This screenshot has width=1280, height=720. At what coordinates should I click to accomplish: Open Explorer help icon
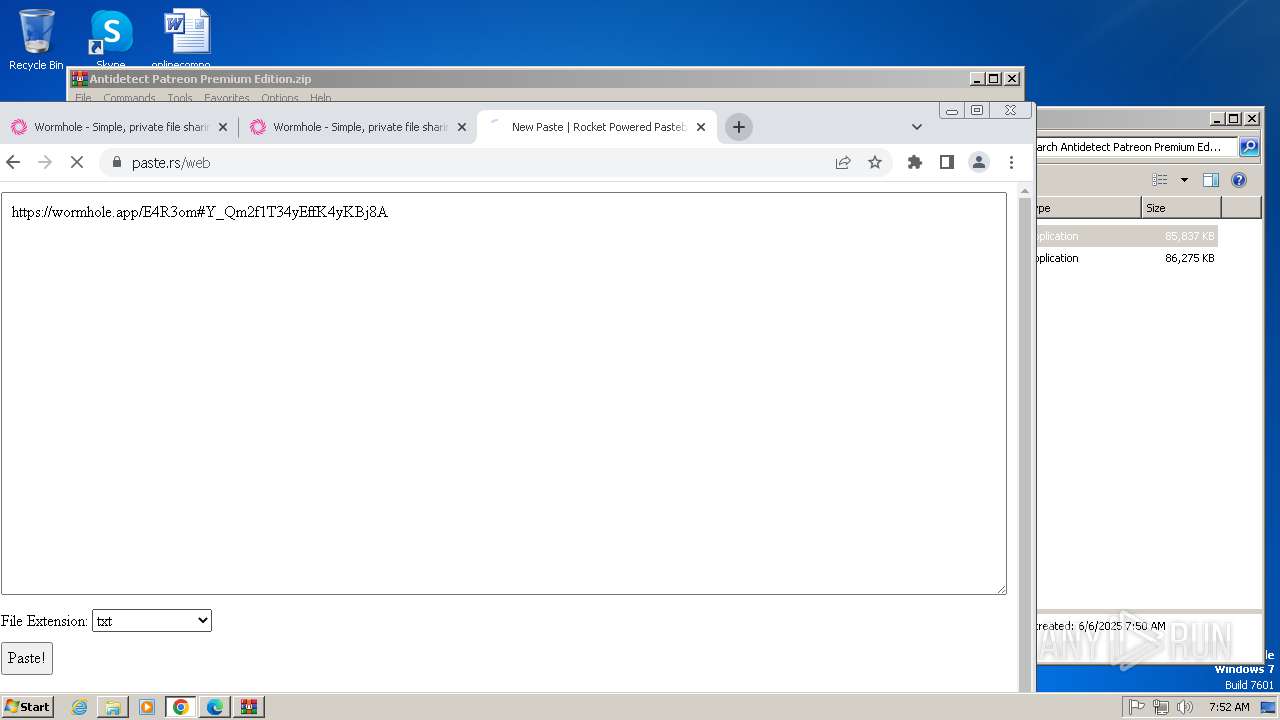click(1239, 180)
